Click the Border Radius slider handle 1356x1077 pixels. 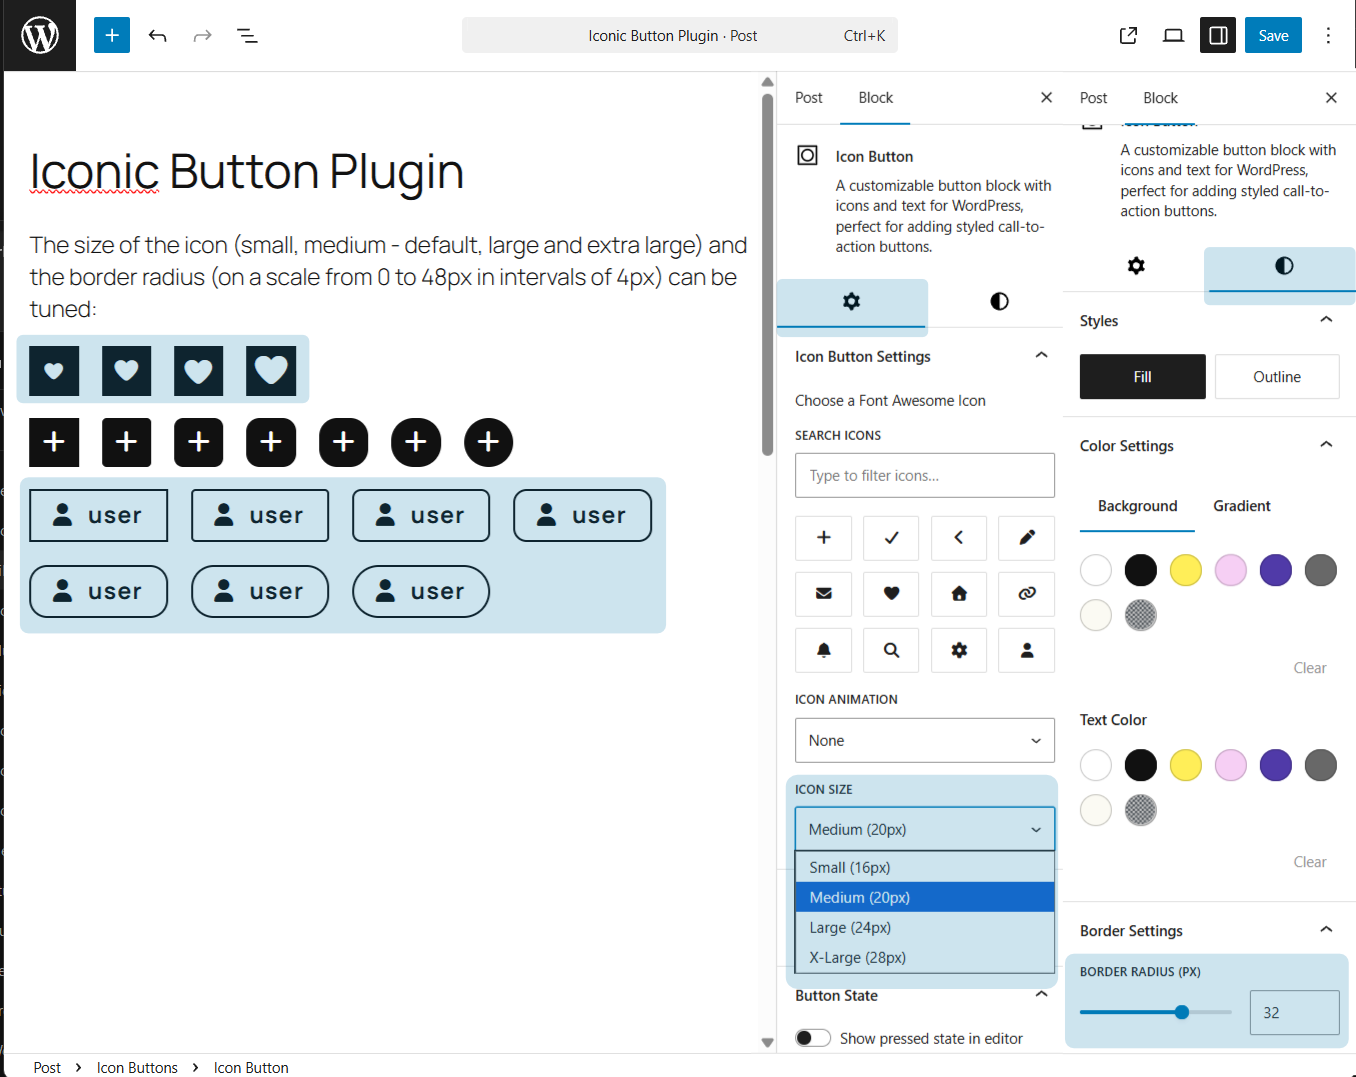[1182, 1012]
